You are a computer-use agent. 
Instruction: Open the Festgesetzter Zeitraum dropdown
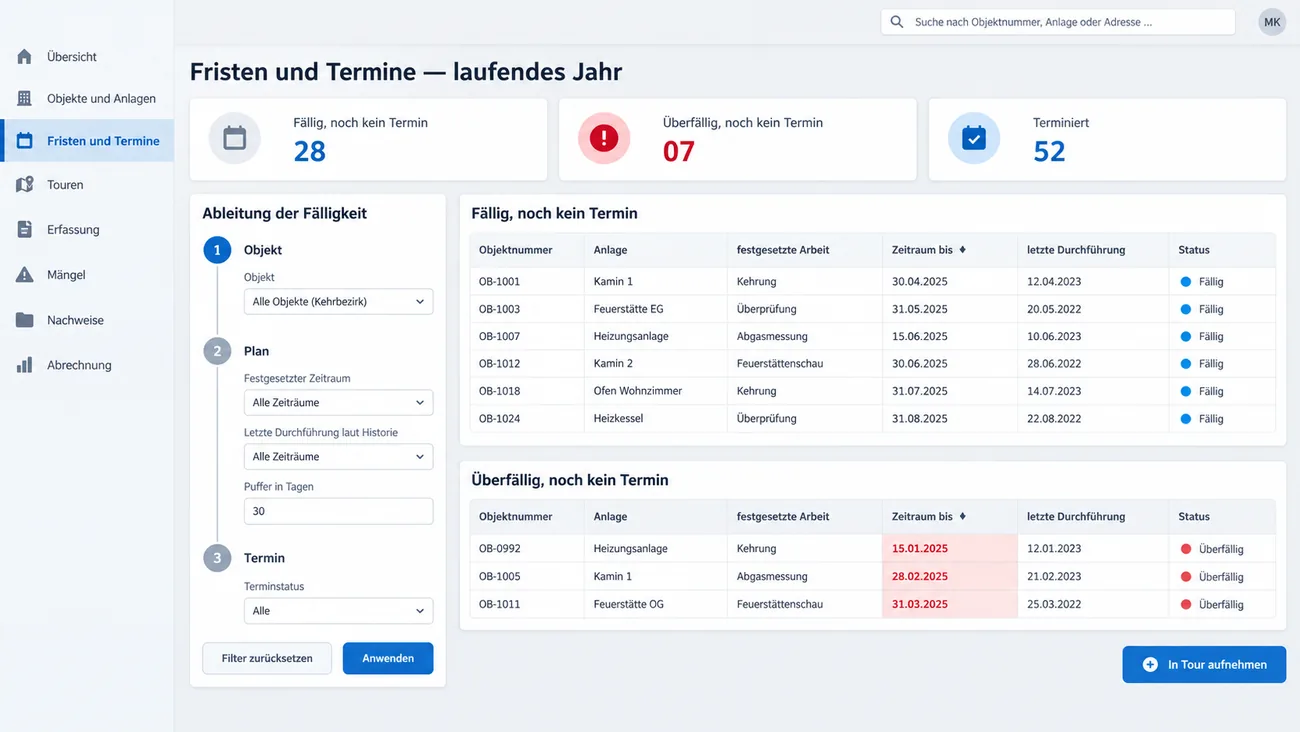pos(338,403)
